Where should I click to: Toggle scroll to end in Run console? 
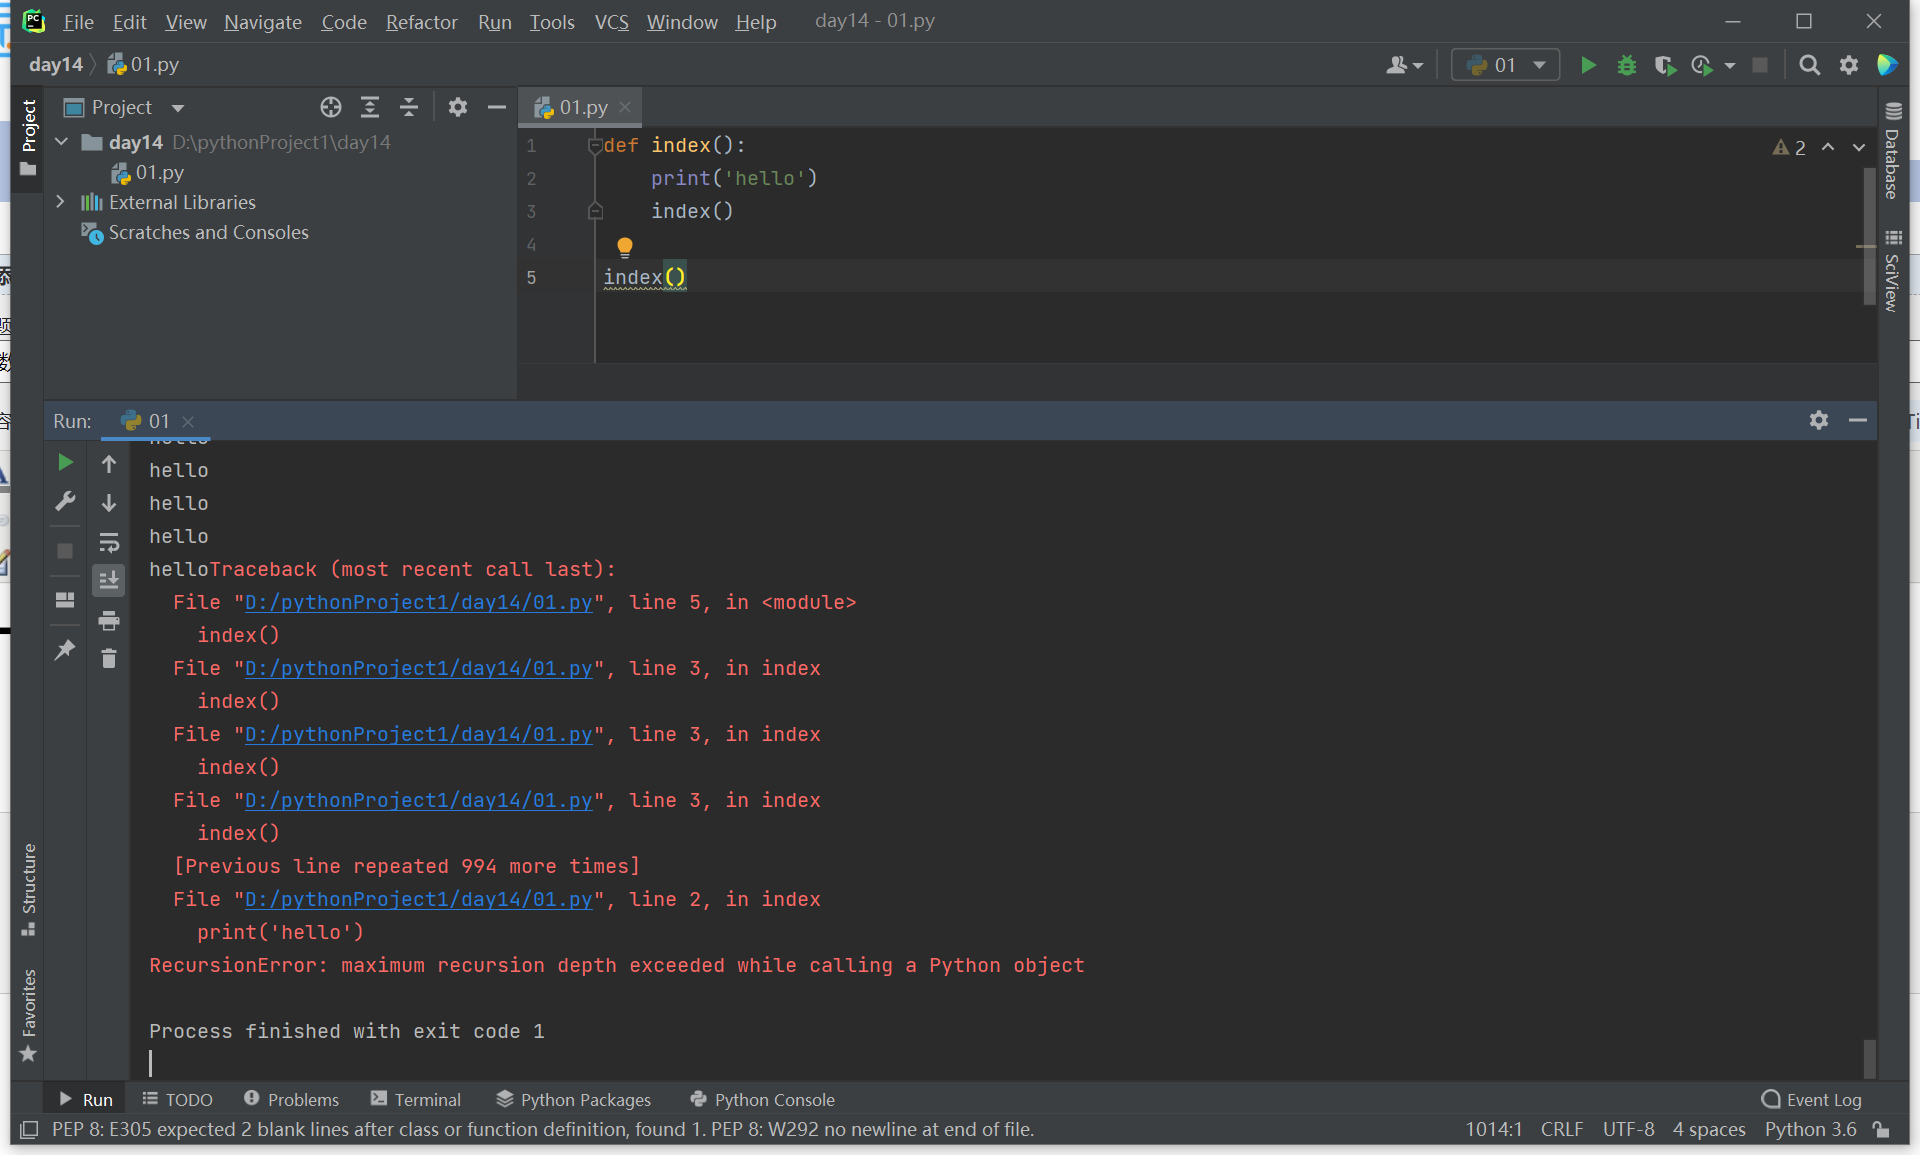[x=109, y=580]
